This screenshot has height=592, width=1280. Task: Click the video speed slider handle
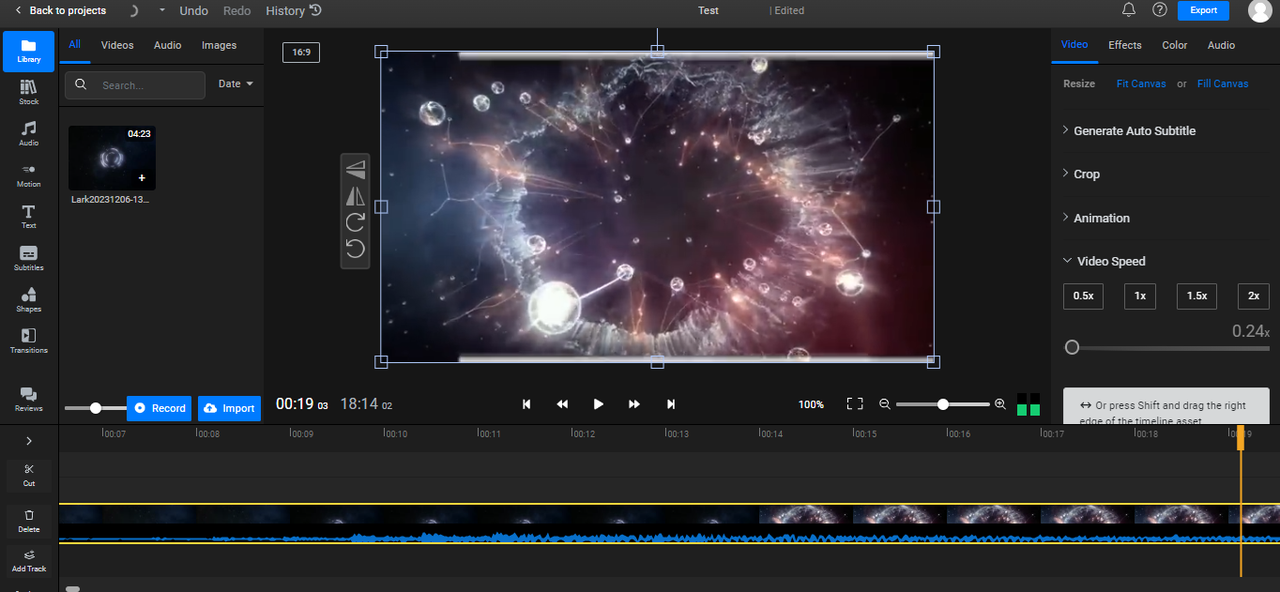pyautogui.click(x=1072, y=347)
